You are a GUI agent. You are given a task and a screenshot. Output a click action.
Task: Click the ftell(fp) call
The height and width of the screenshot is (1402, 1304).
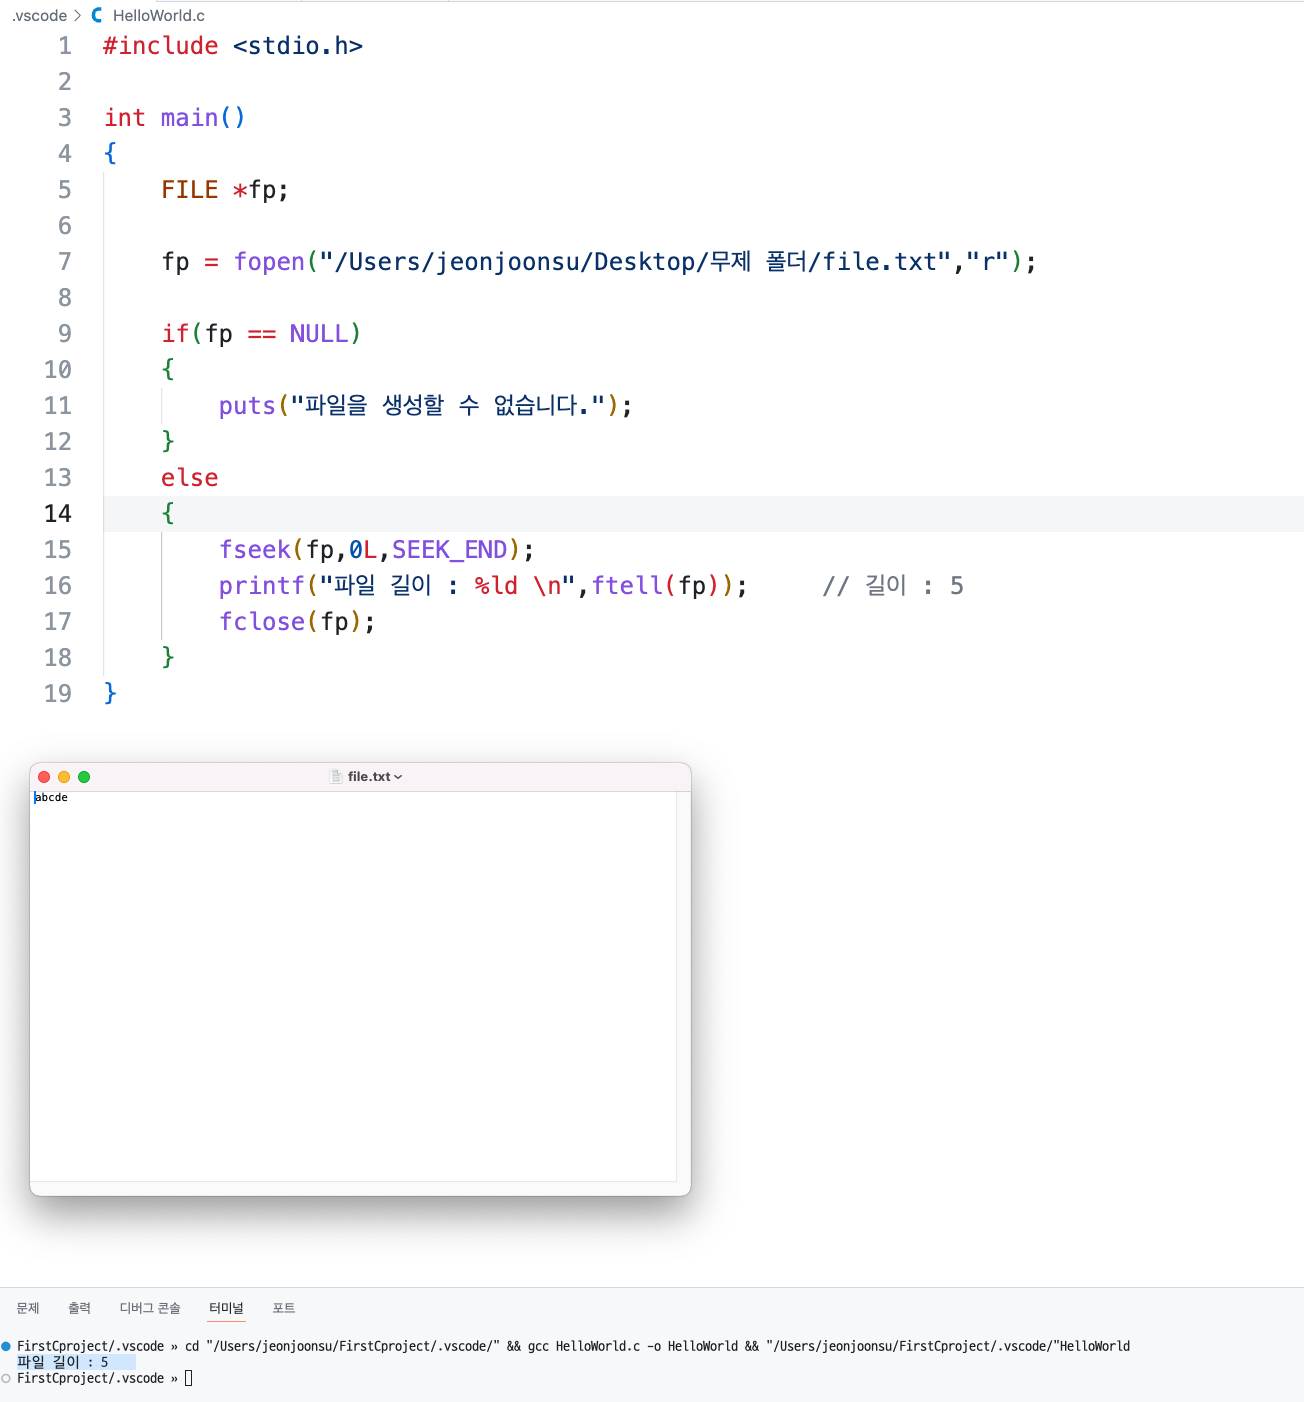[656, 586]
